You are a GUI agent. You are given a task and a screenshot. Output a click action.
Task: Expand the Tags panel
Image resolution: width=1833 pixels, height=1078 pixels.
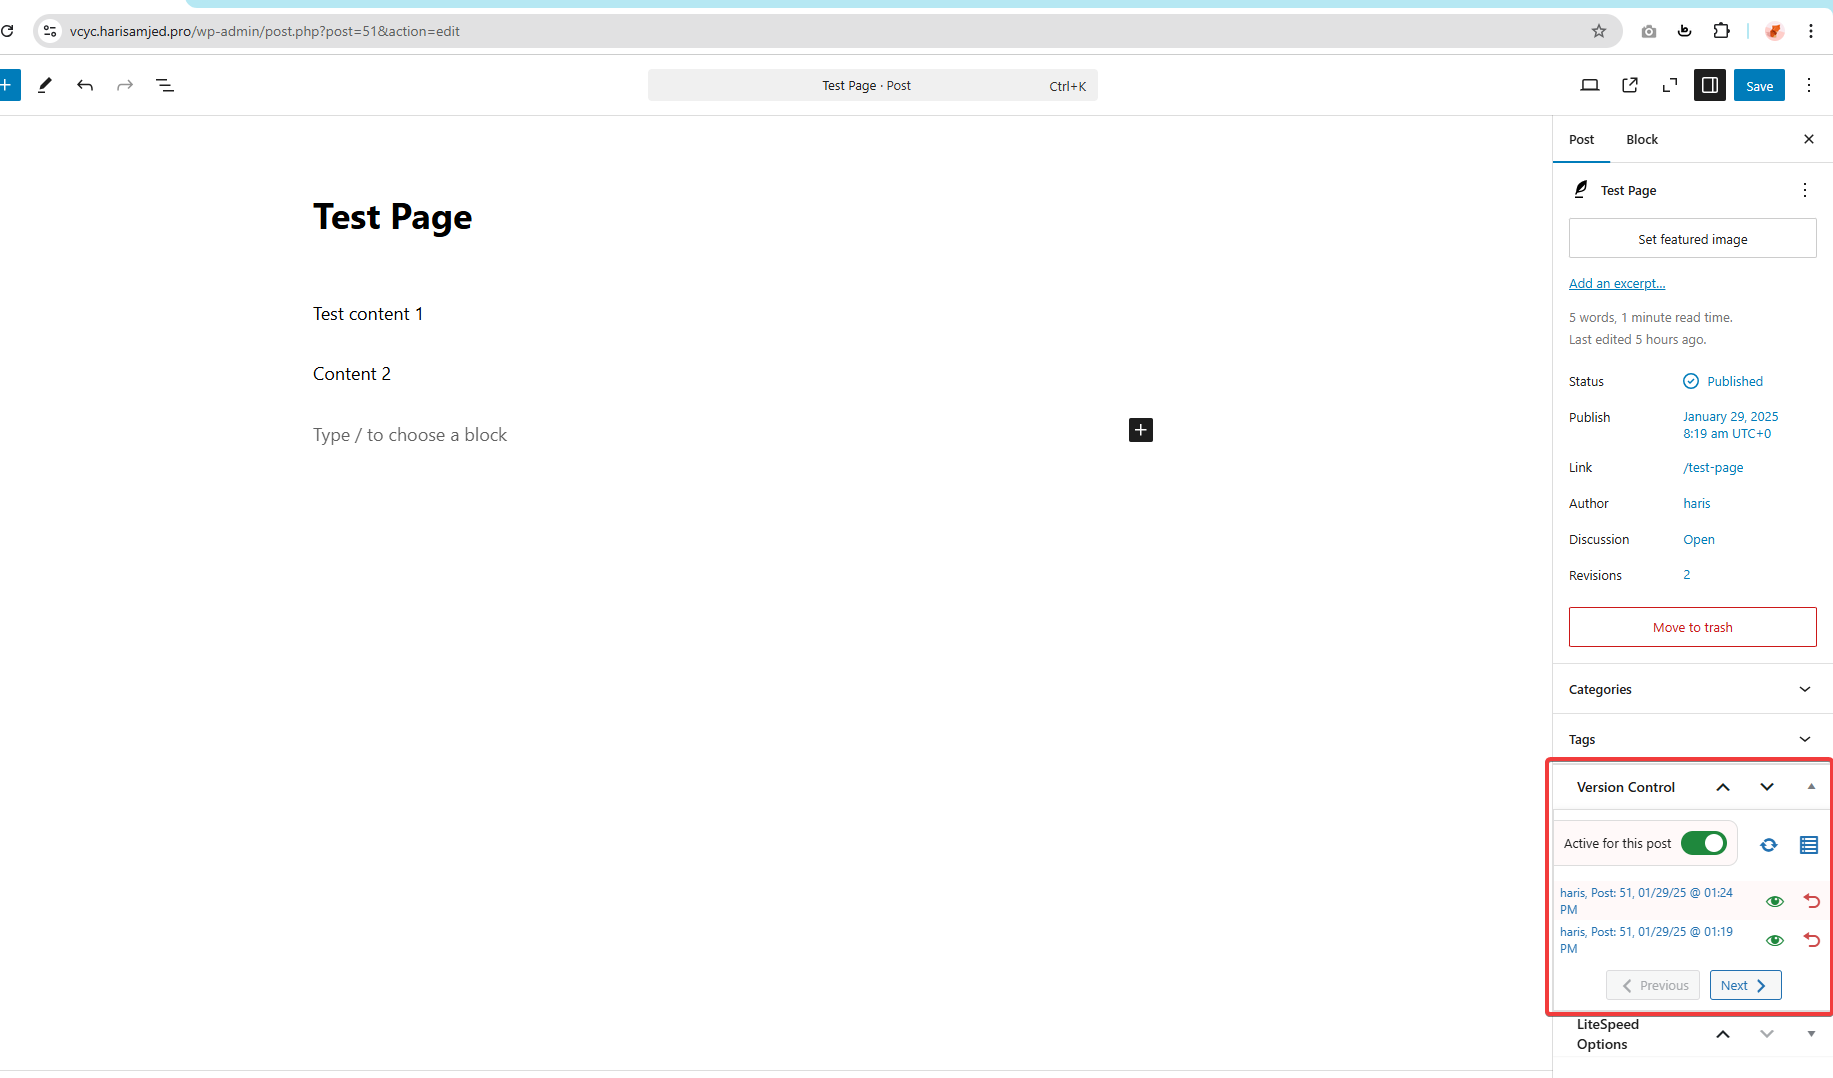[x=1692, y=739]
